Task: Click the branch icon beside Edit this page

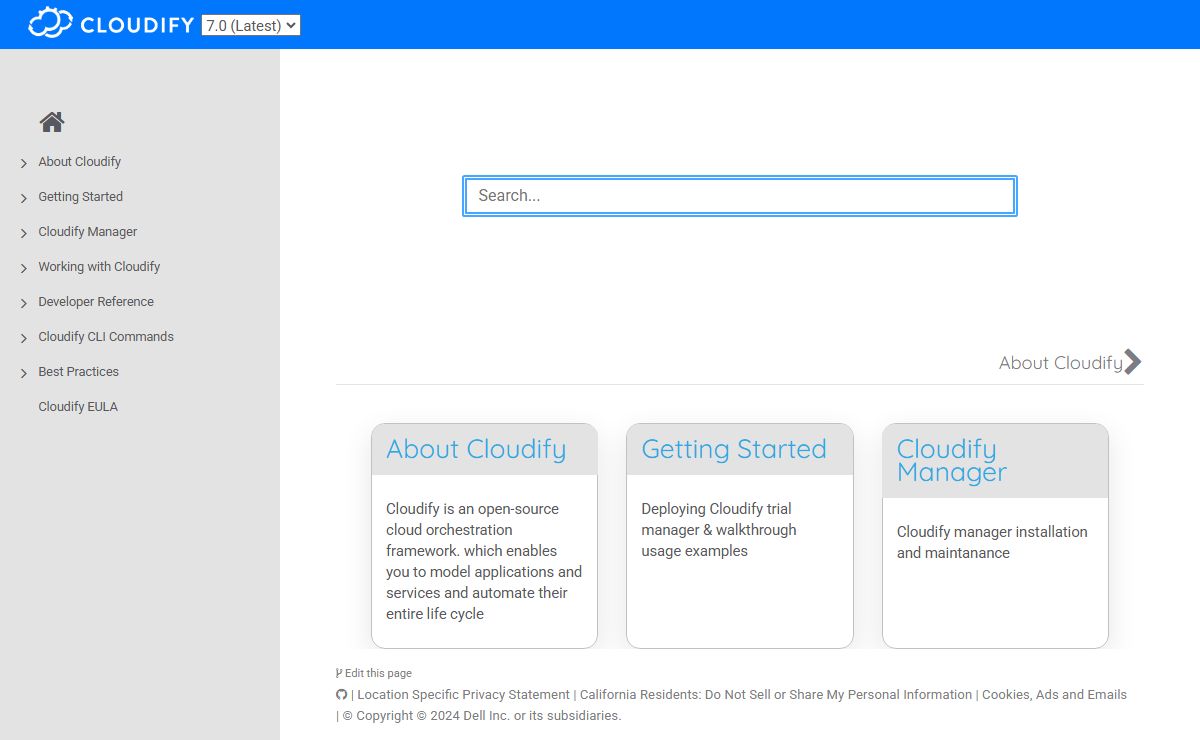Action: [339, 673]
